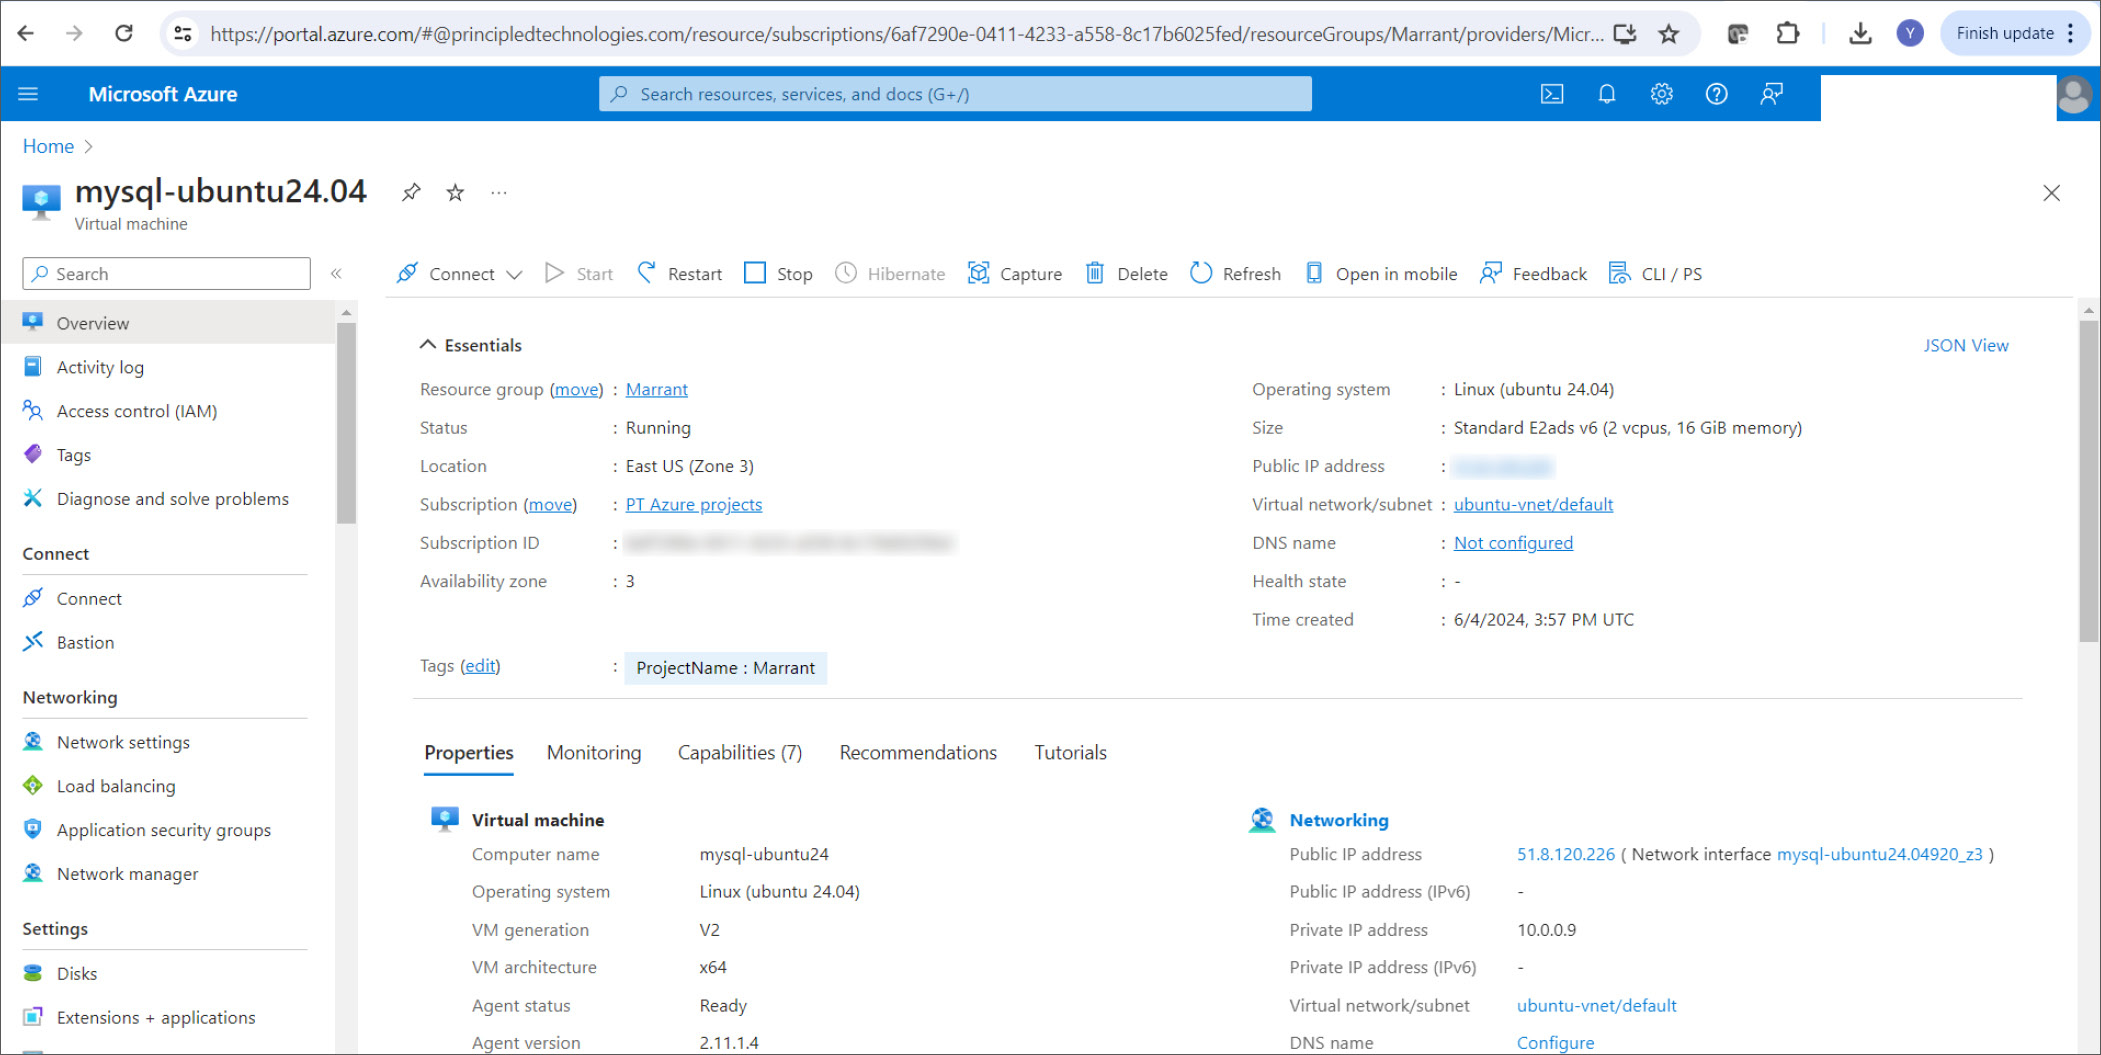Screen dimensions: 2101x1055
Task: Click the ProjectName : Marrant tag
Action: (725, 667)
